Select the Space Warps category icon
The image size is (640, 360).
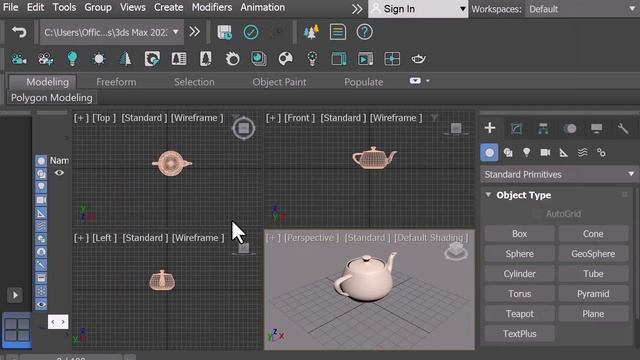coord(582,153)
